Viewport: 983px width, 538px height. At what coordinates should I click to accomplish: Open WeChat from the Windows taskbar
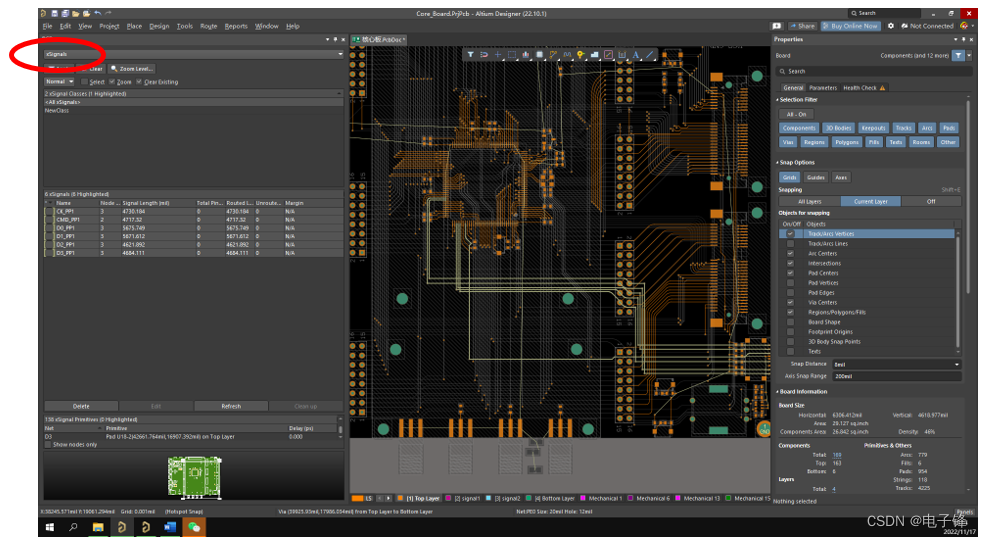click(x=193, y=526)
